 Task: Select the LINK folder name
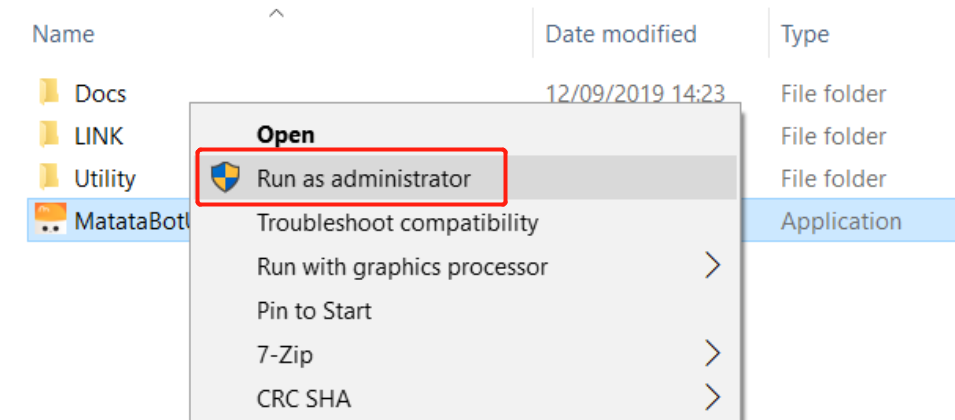pos(99,136)
